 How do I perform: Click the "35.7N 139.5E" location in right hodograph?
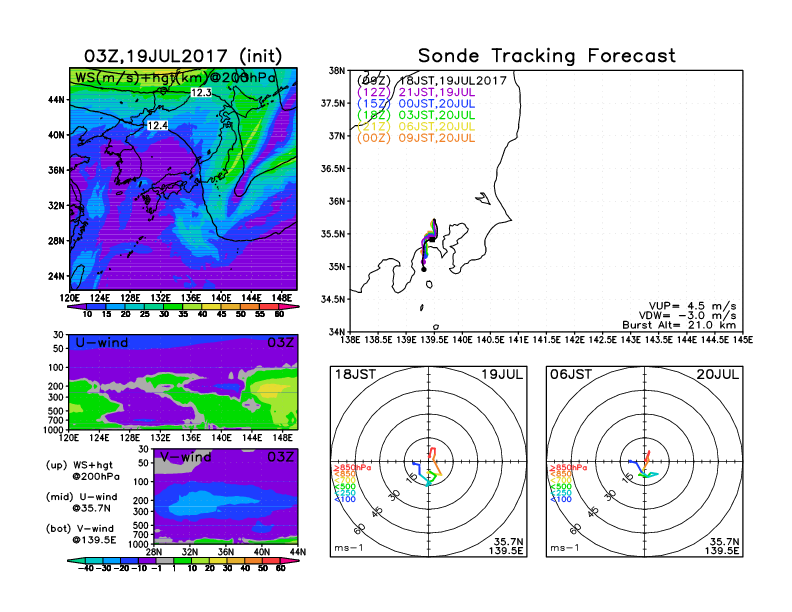coord(722,546)
